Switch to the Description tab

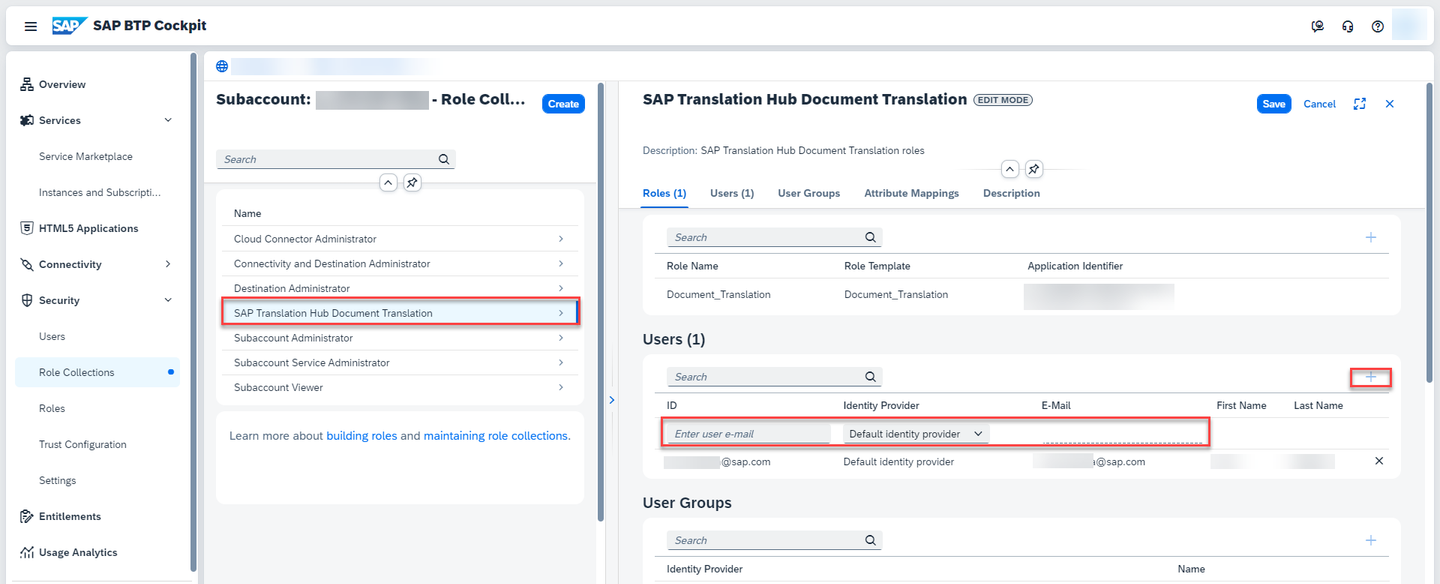[x=1011, y=193]
